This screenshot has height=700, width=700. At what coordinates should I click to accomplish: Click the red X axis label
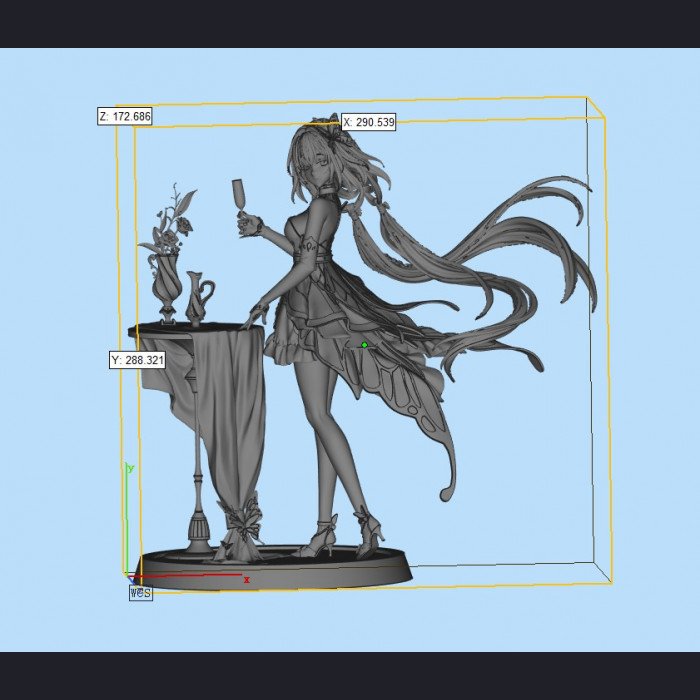point(246,580)
